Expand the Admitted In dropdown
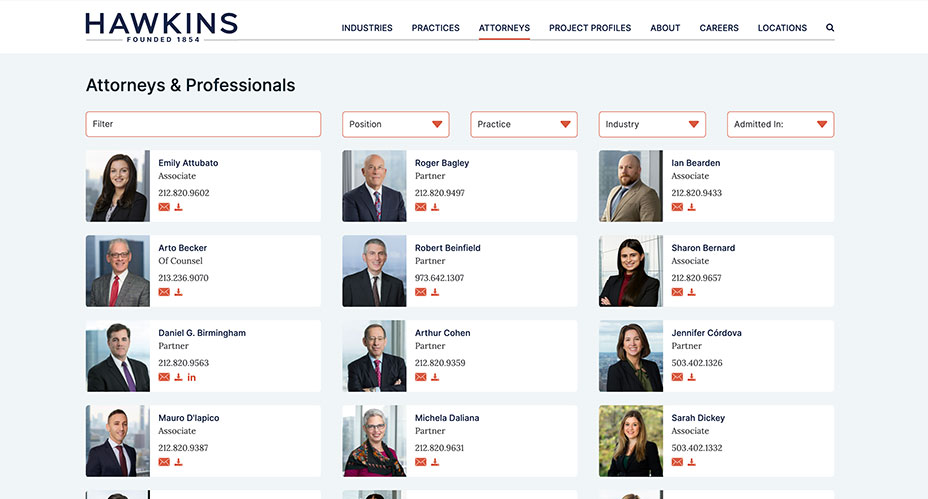Screen dimensions: 928x499 tap(781, 124)
